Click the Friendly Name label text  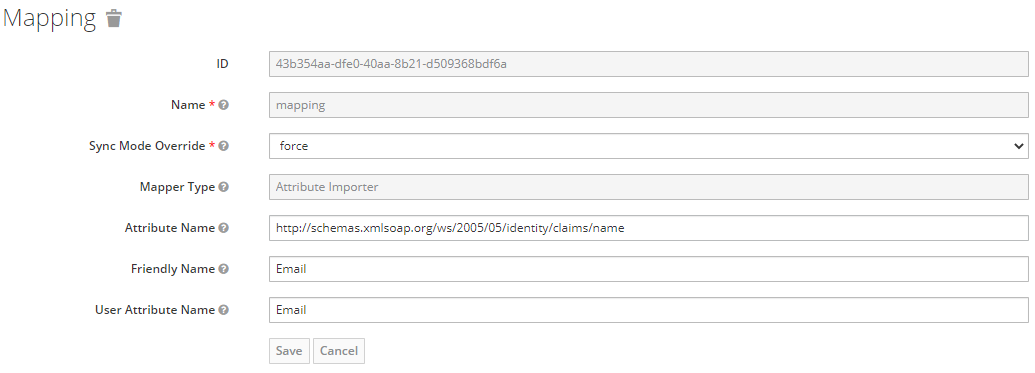(173, 269)
